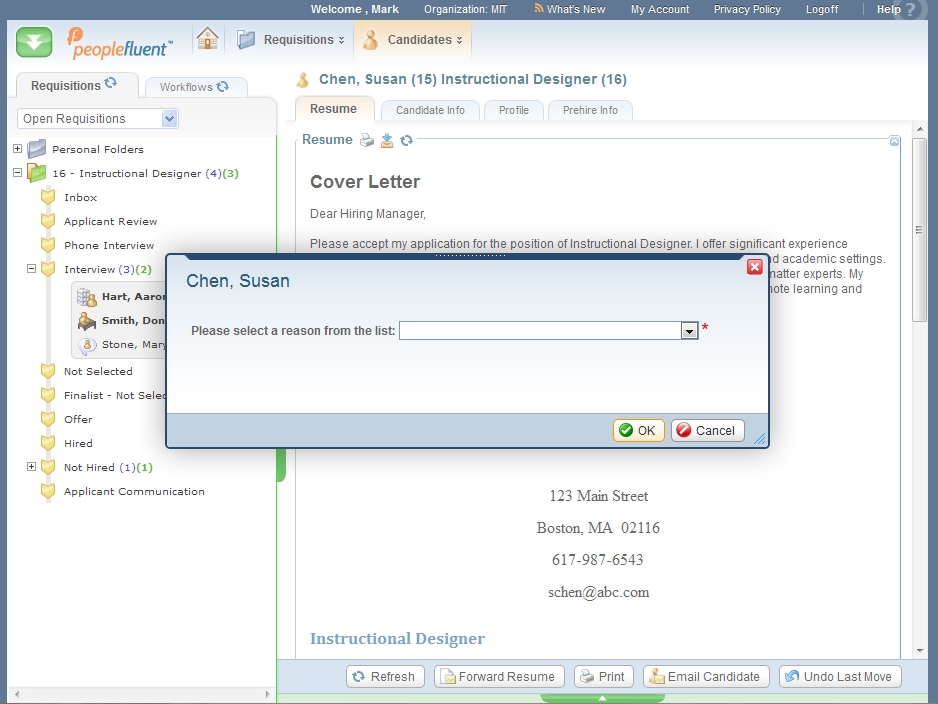Click the download resume icon

click(387, 140)
